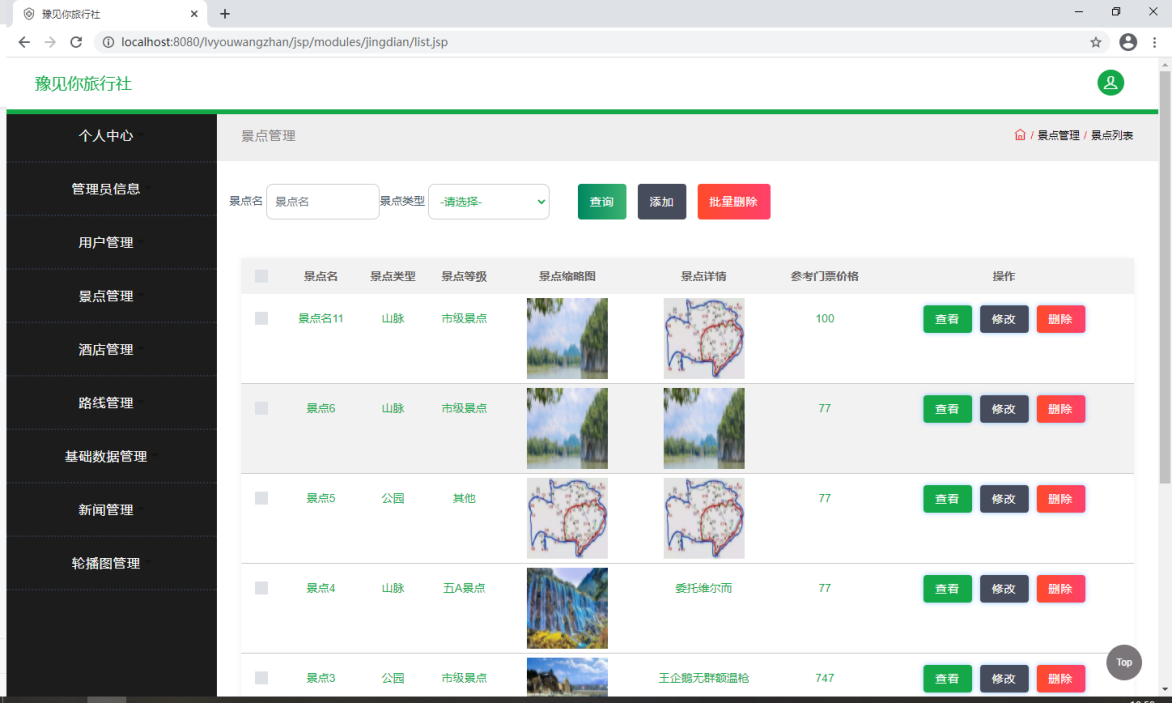Click the 添加 add button

[x=661, y=202]
